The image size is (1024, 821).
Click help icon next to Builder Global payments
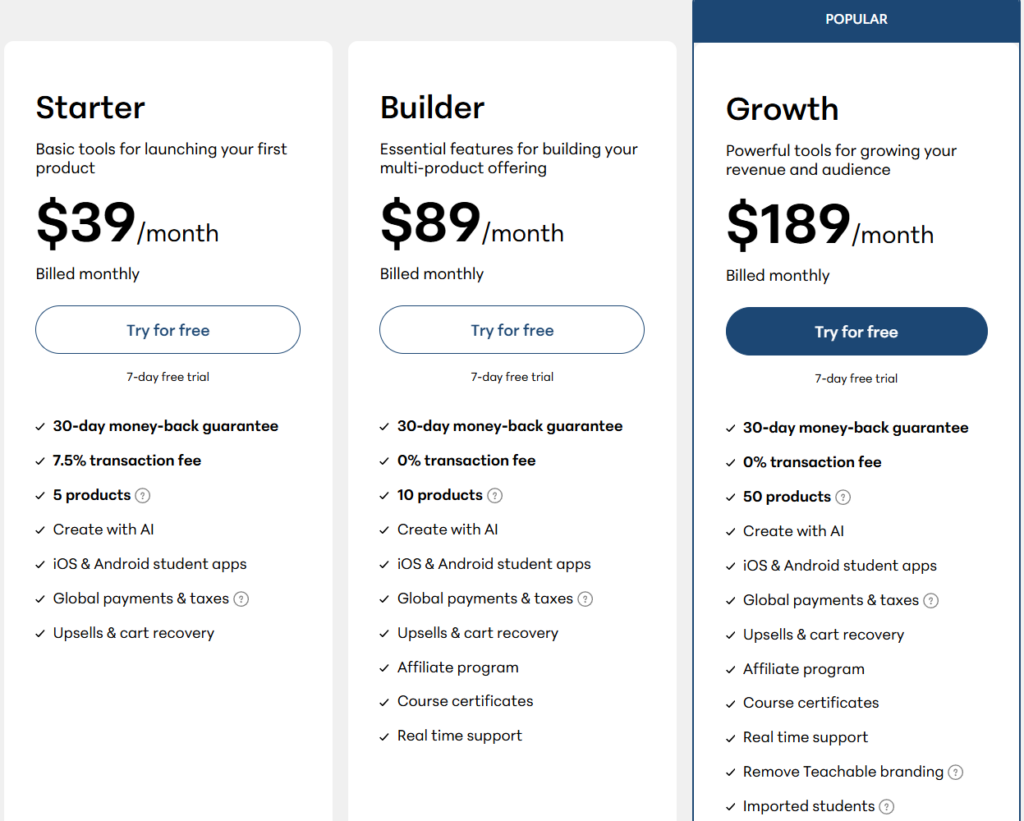tap(585, 599)
